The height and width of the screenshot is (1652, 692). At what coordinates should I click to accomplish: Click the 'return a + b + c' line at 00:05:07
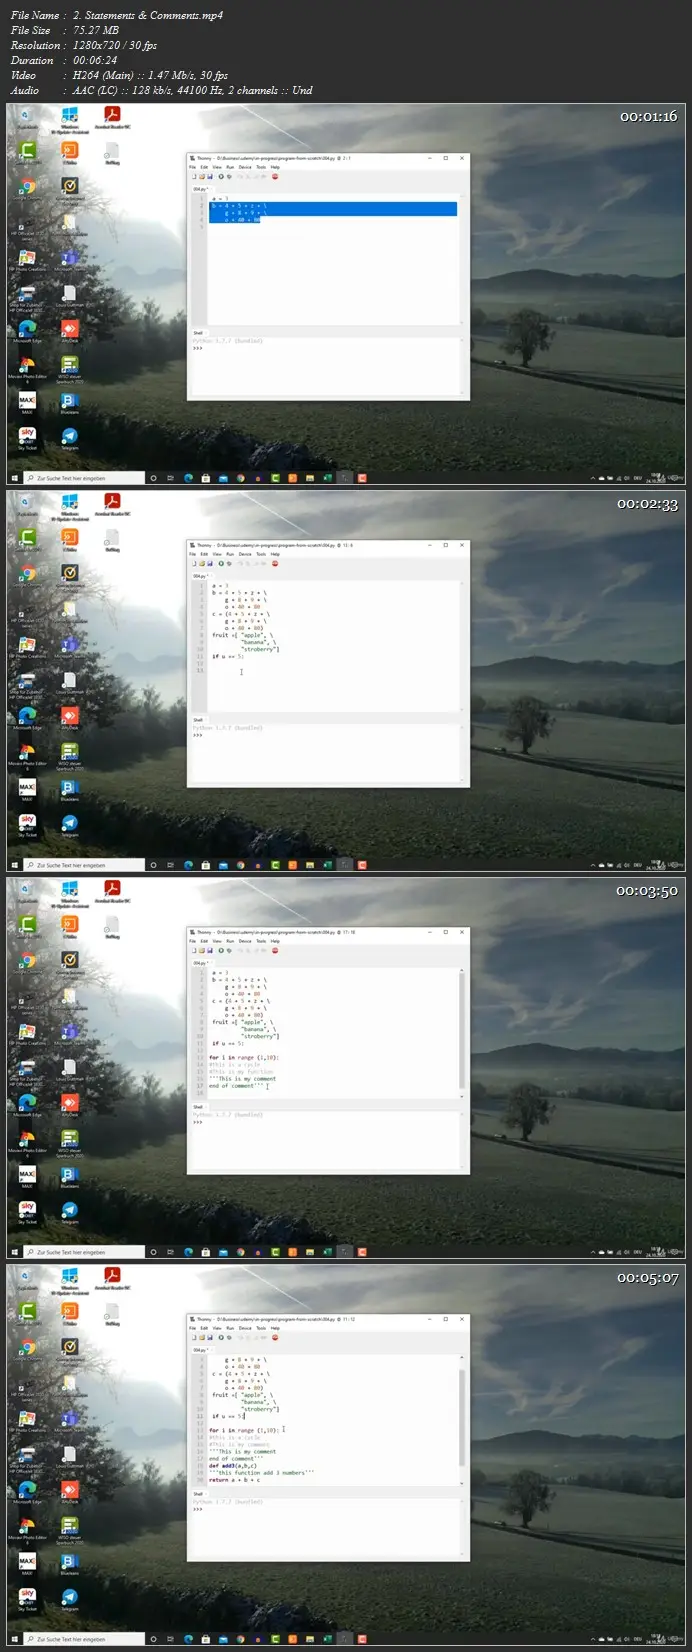[235, 1479]
